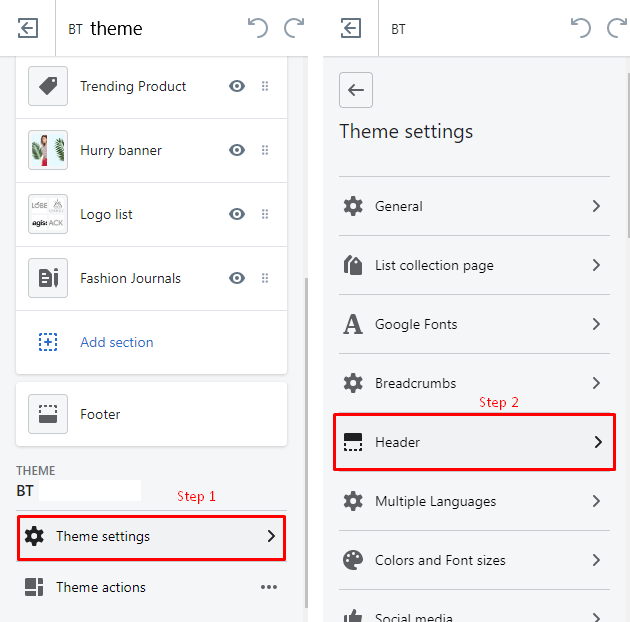Image resolution: width=630 pixels, height=622 pixels.
Task: Click the Fashion Journals blog icon
Action: point(48,278)
